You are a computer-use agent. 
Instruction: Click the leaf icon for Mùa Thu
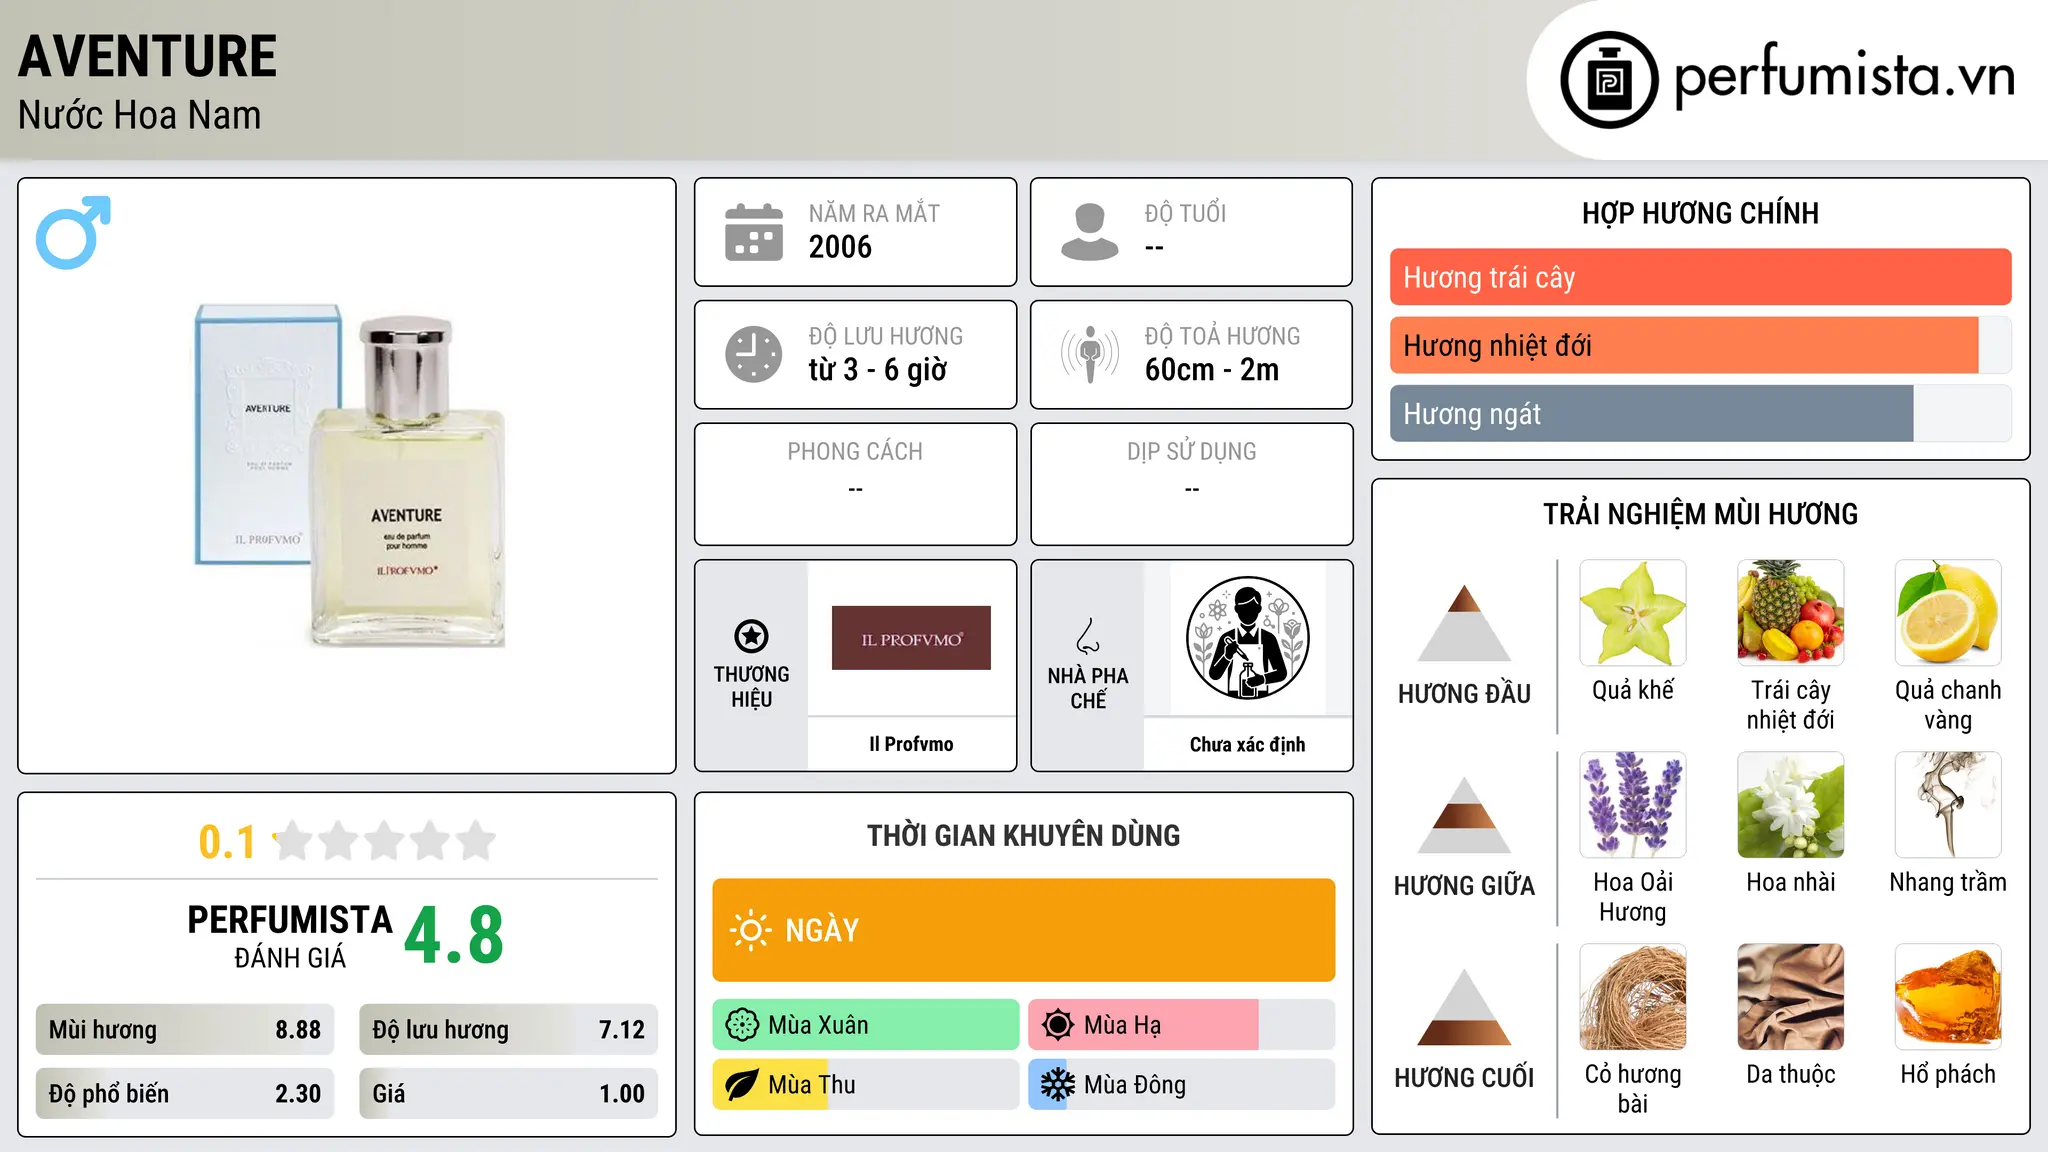point(742,1085)
